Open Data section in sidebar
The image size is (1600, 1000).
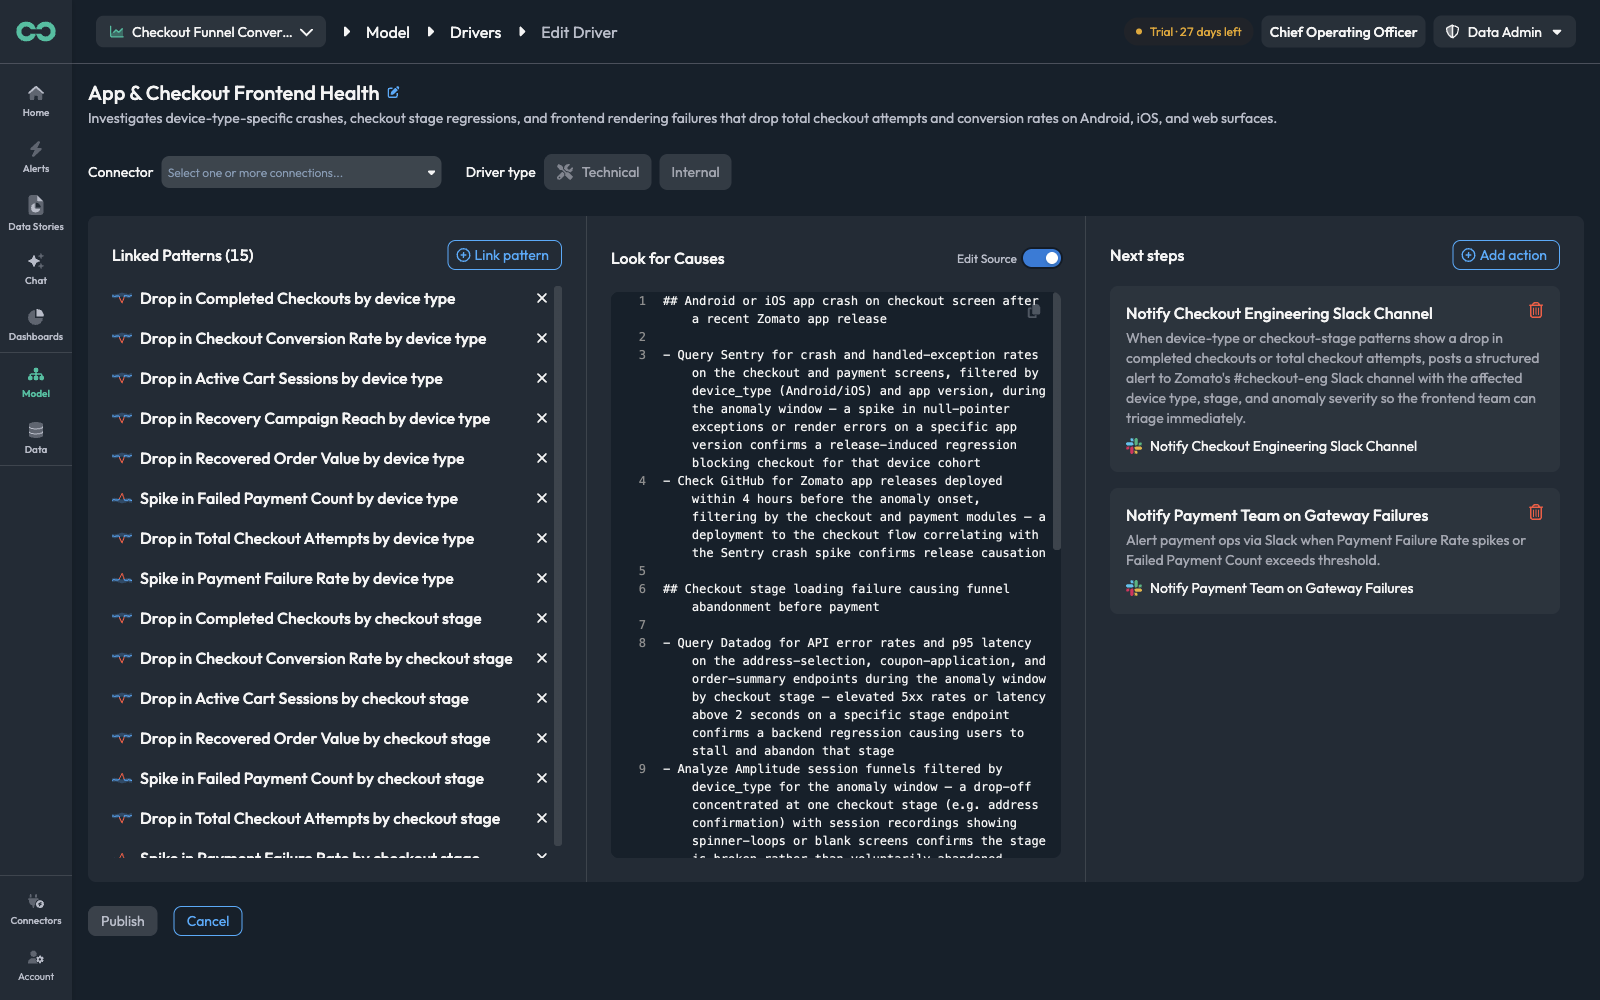point(36,438)
